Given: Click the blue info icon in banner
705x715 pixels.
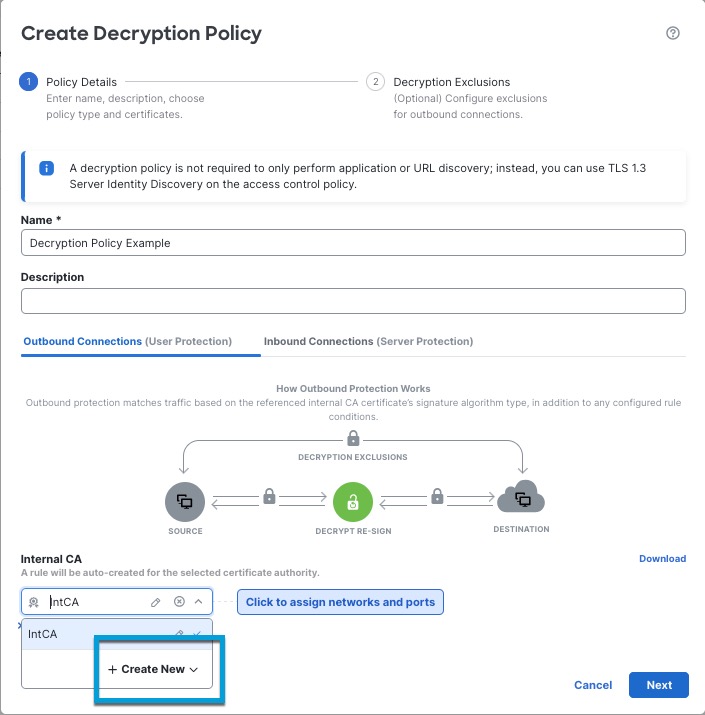Looking at the screenshot, I should pyautogui.click(x=46, y=168).
